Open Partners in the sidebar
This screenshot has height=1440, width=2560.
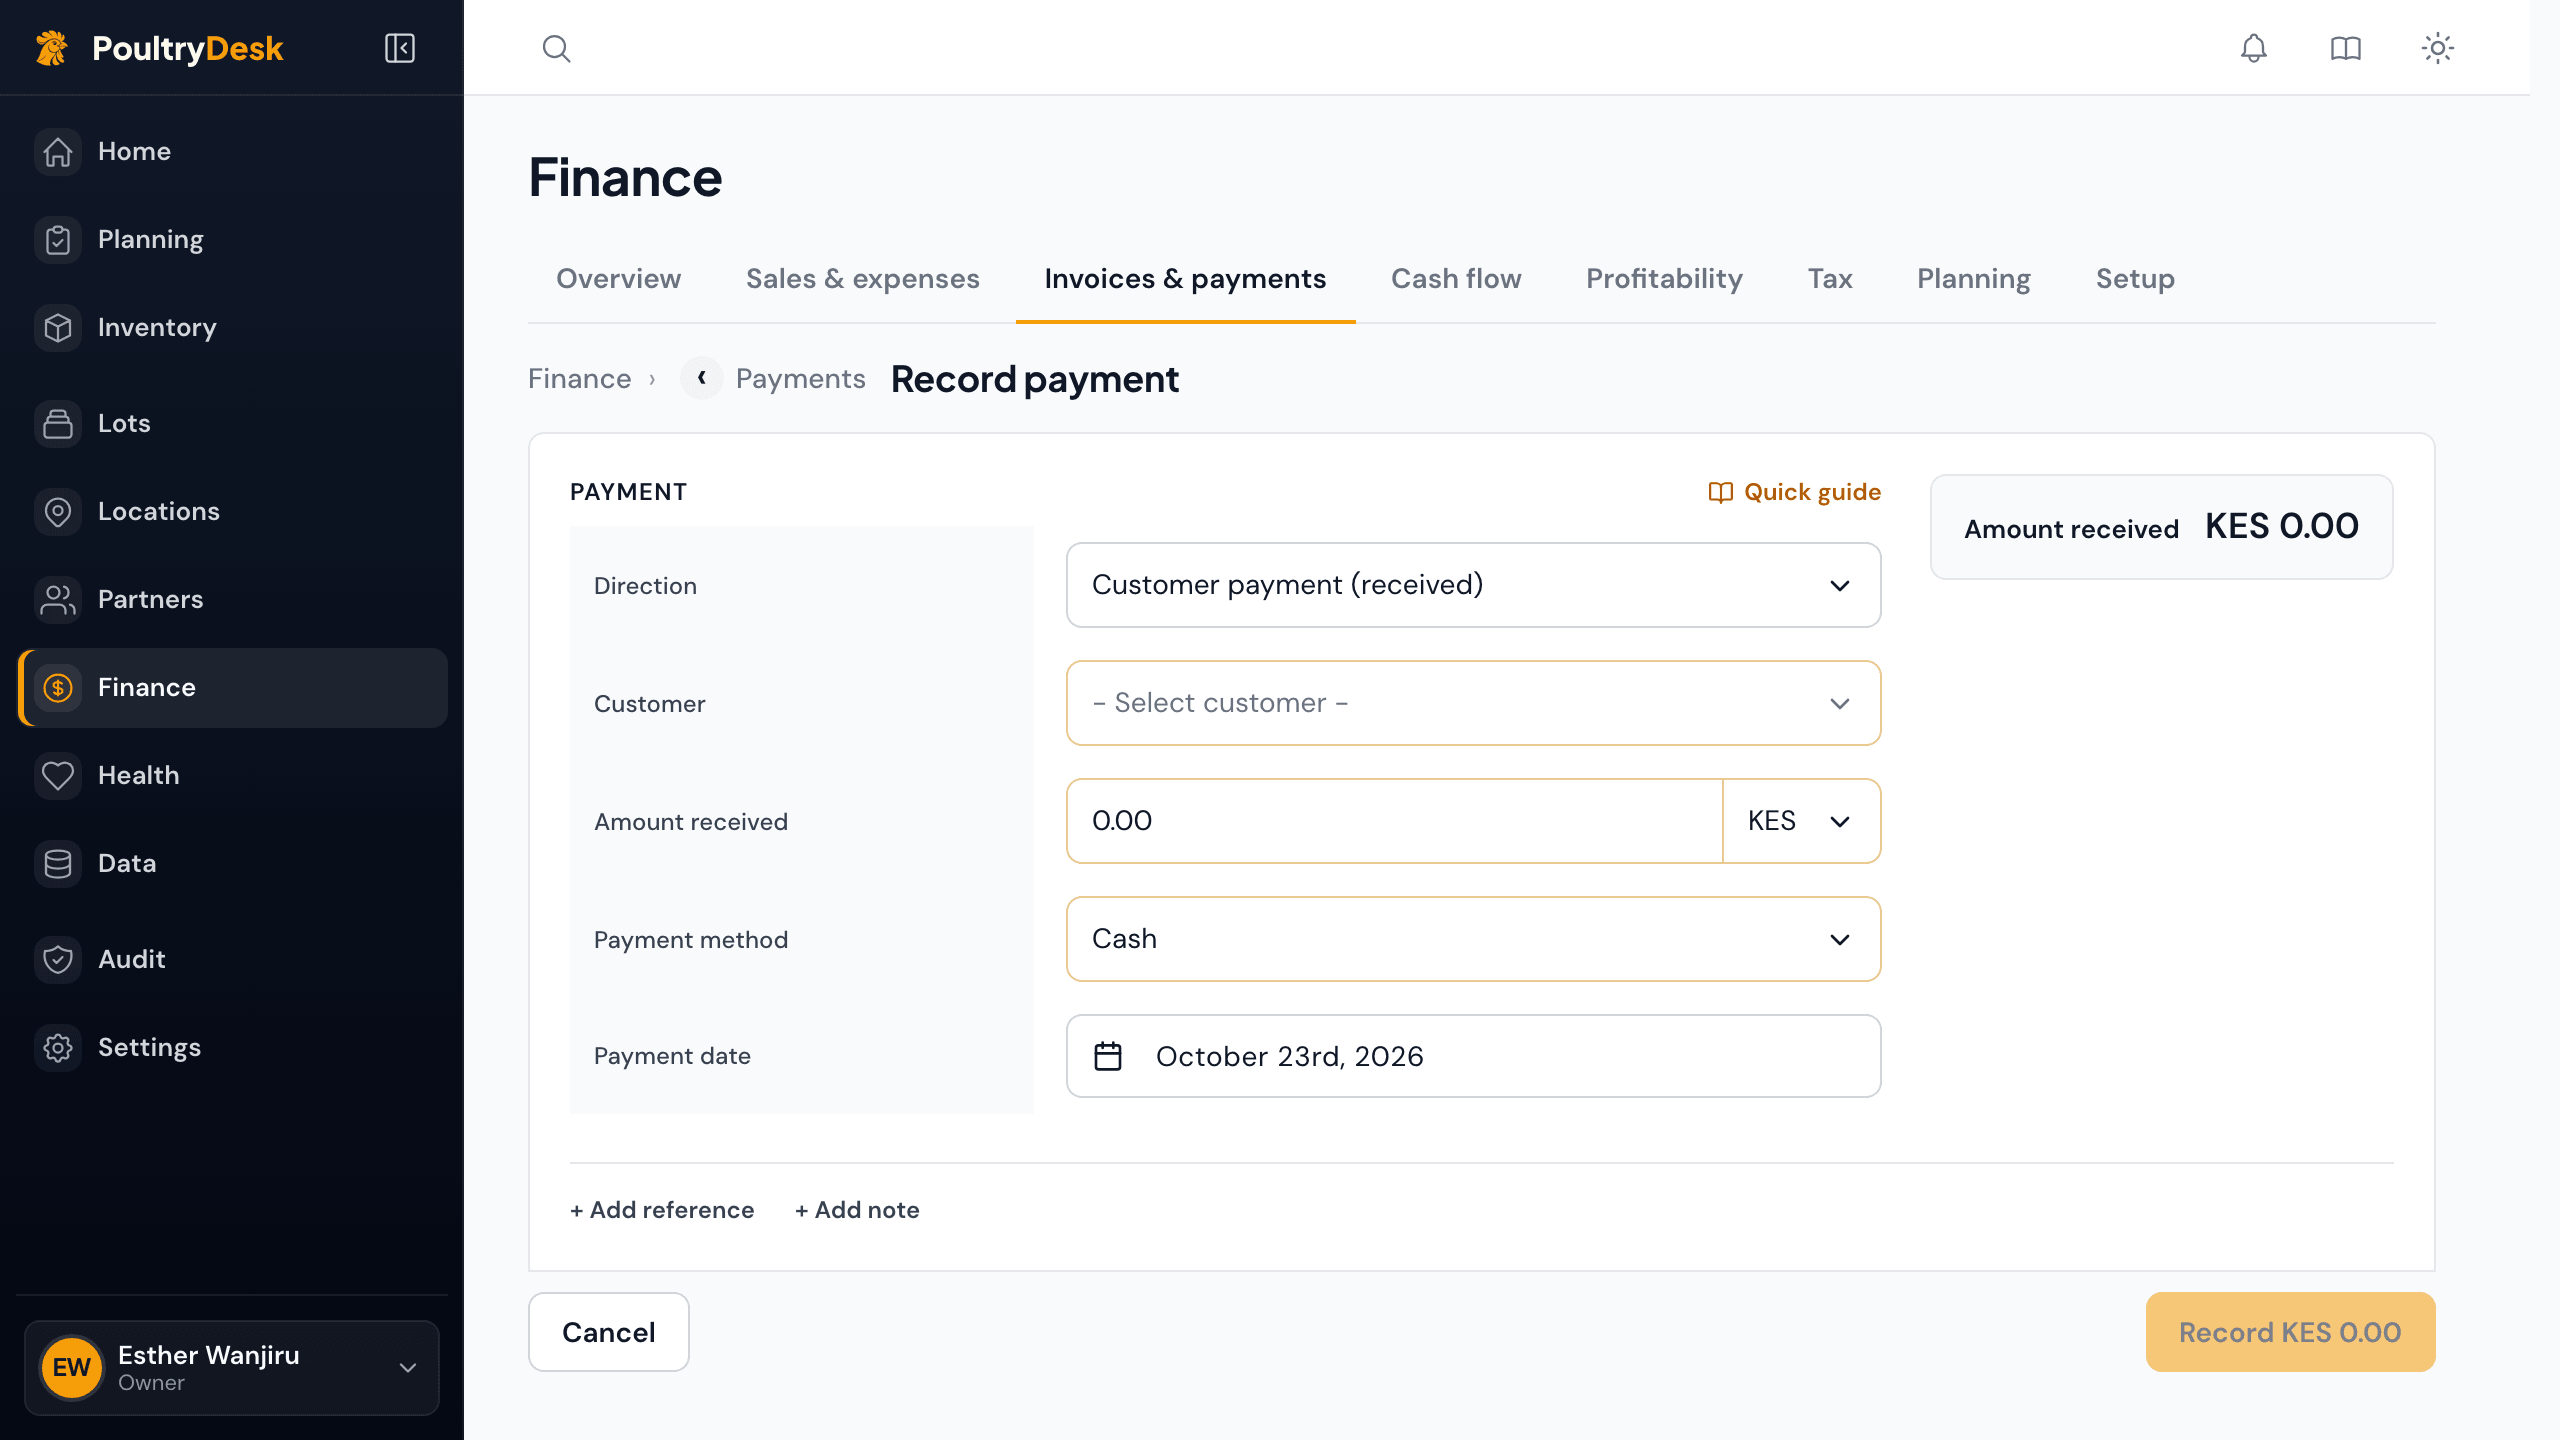click(232, 600)
